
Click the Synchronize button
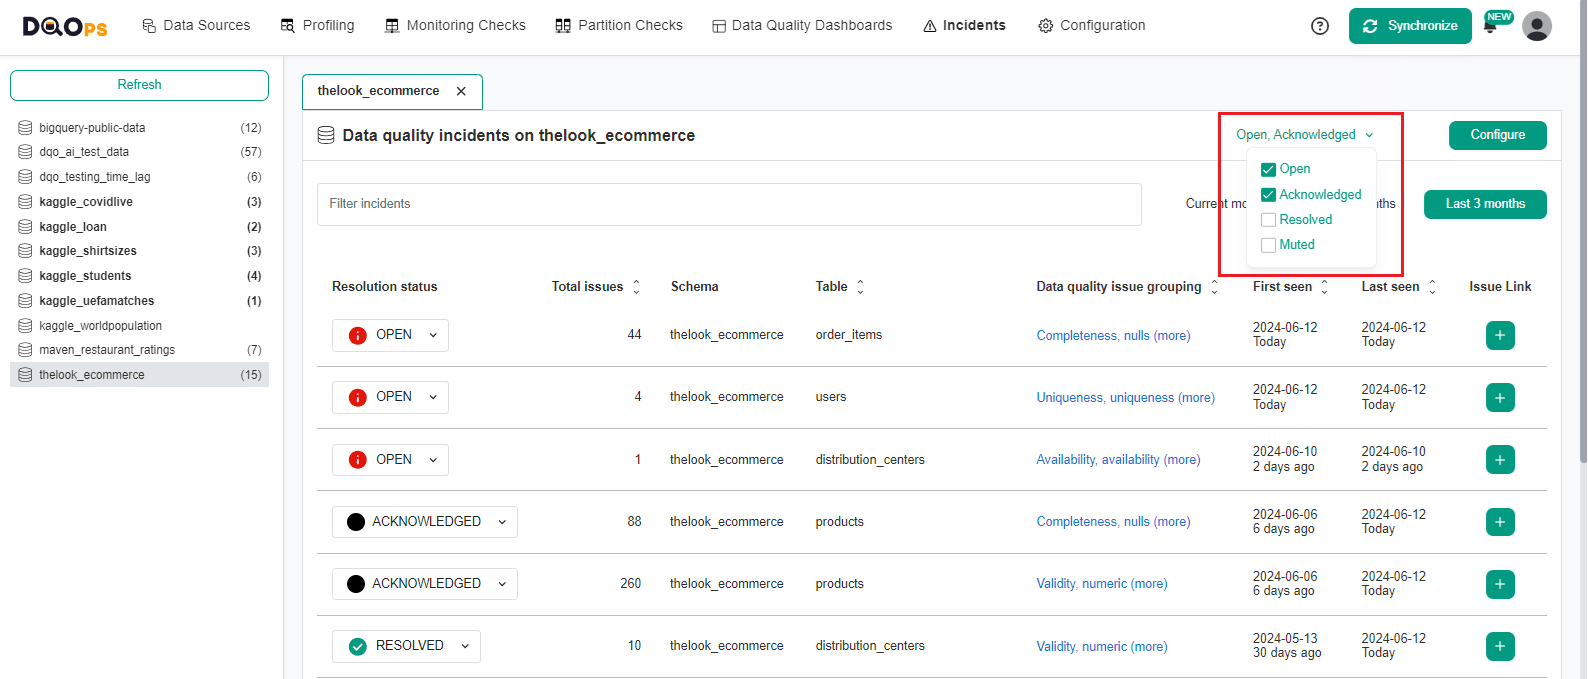coord(1410,26)
